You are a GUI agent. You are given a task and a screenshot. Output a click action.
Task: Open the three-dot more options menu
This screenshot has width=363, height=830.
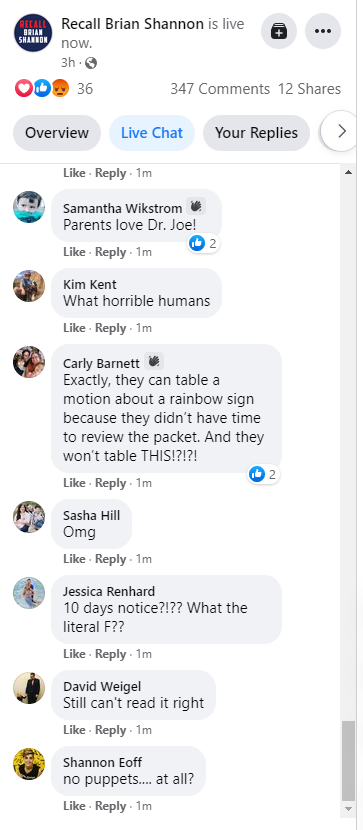[323, 31]
